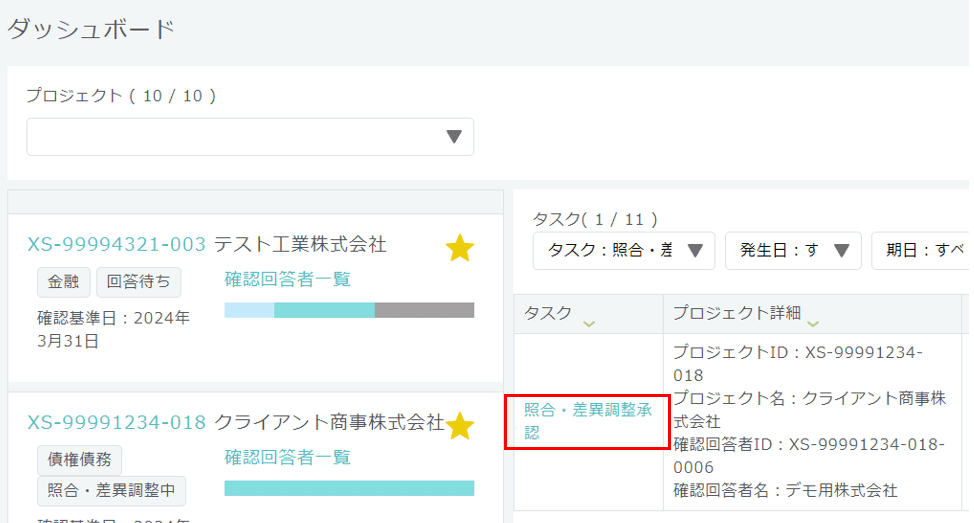Click the sort chevron under プロジェクト詳細 header
This screenshot has height=523, width=974.
[x=812, y=323]
